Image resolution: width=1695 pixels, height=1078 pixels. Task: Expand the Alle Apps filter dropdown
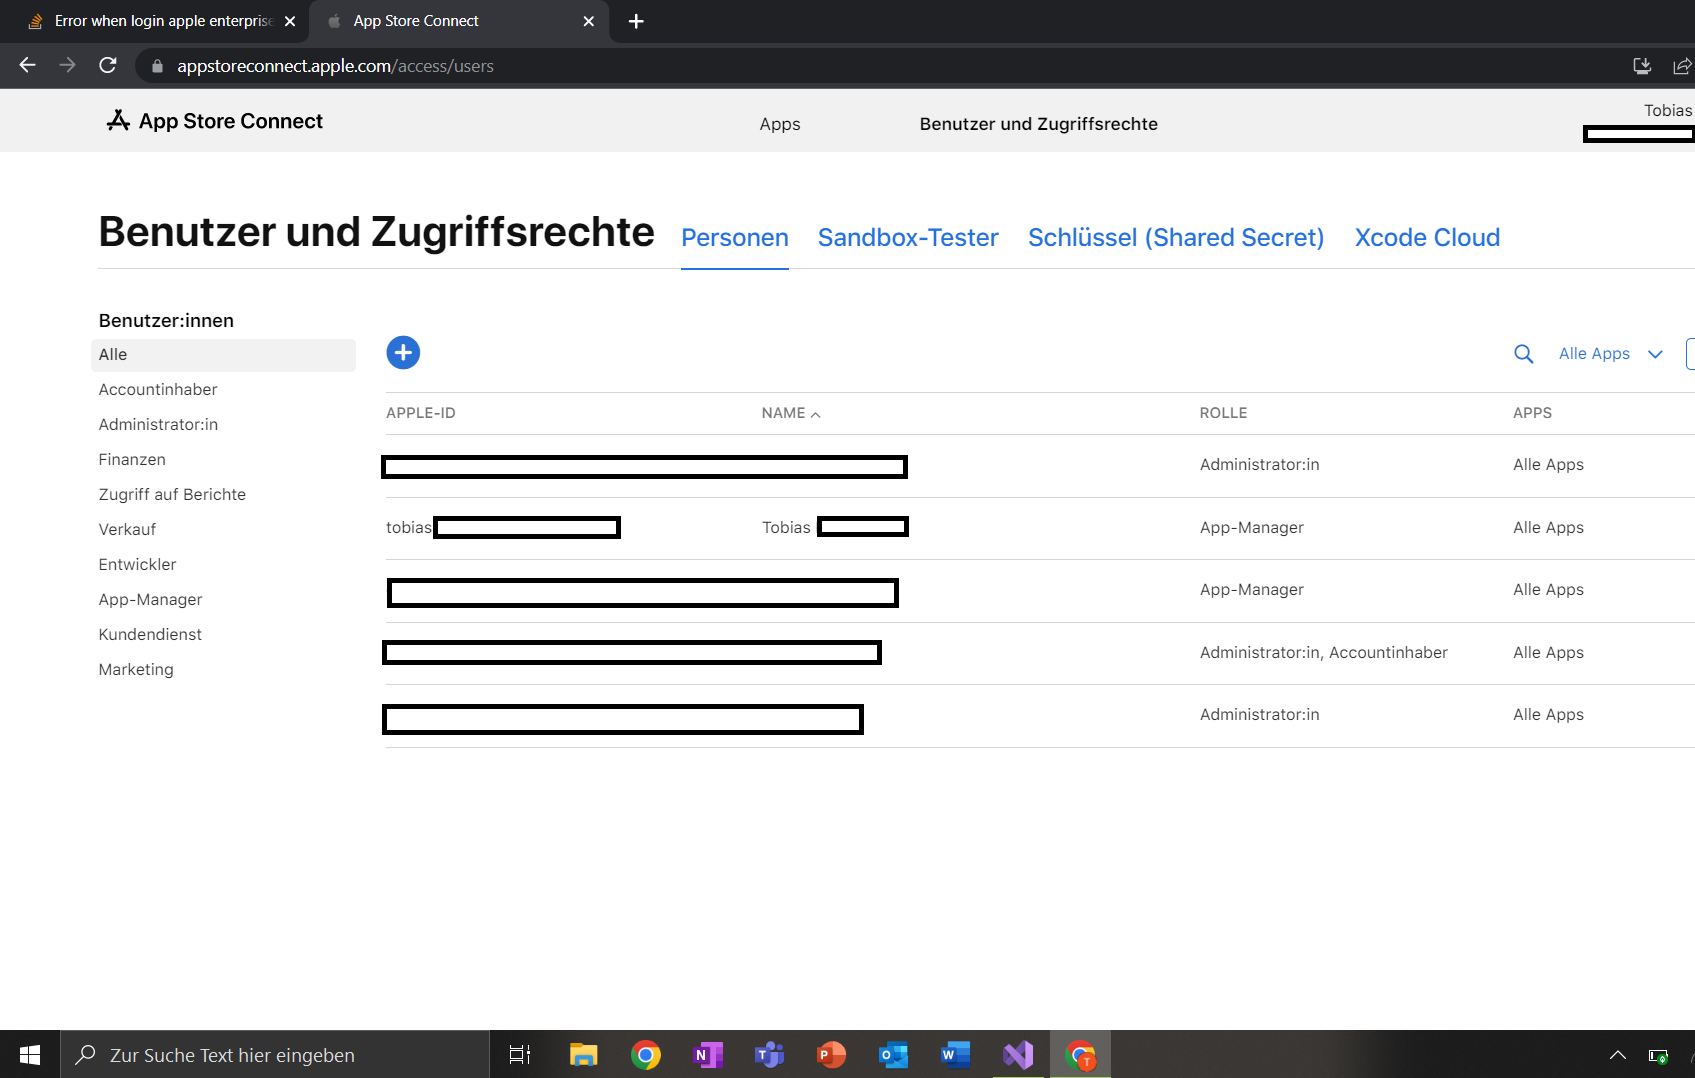(x=1610, y=354)
